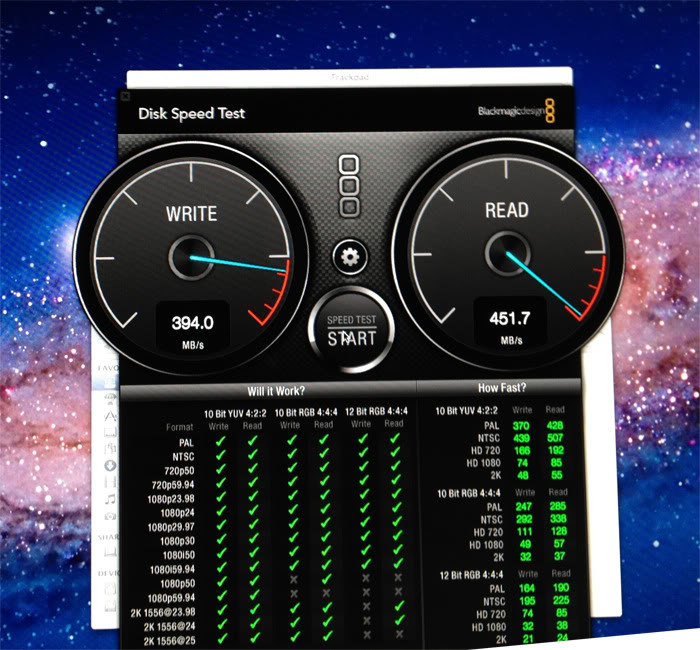Open Downloads in the Finder sidebar behind
Screen dimensions: 700x650
tap(110, 466)
